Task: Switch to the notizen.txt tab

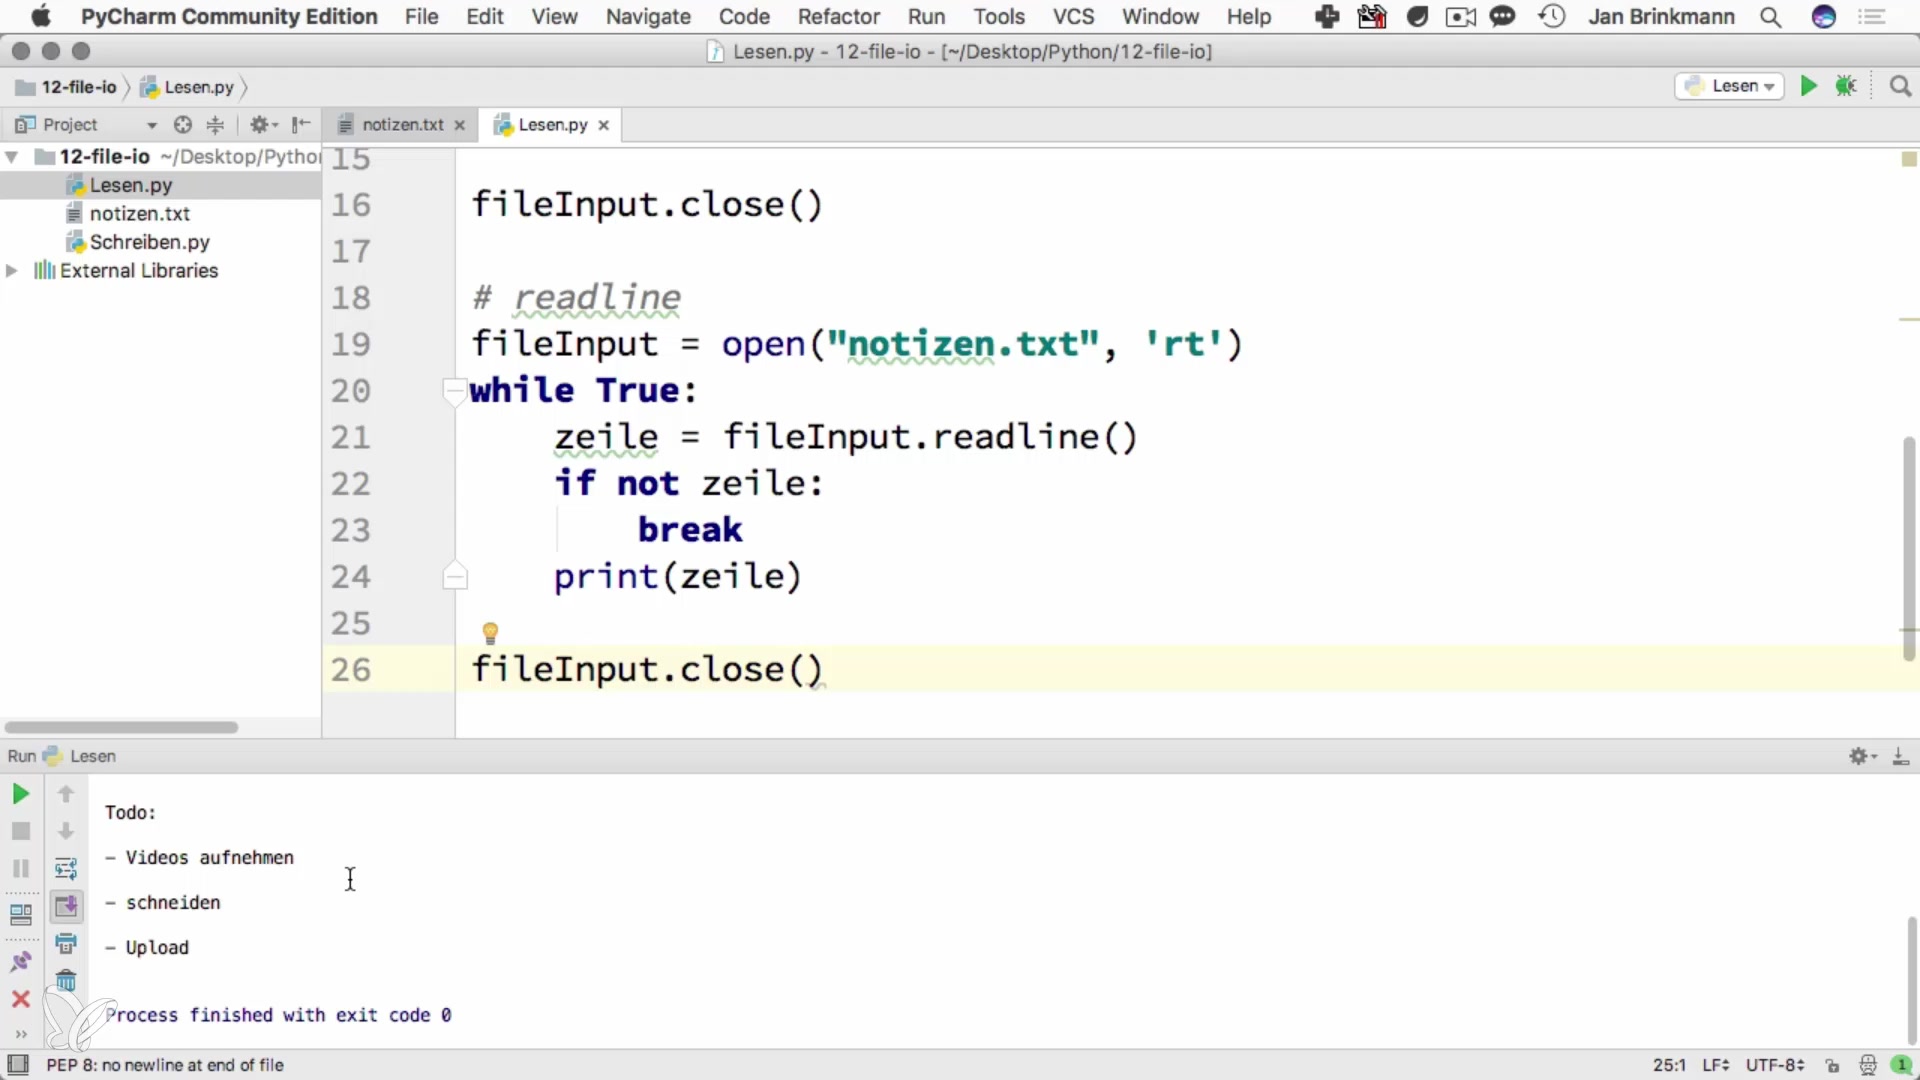Action: 402,125
